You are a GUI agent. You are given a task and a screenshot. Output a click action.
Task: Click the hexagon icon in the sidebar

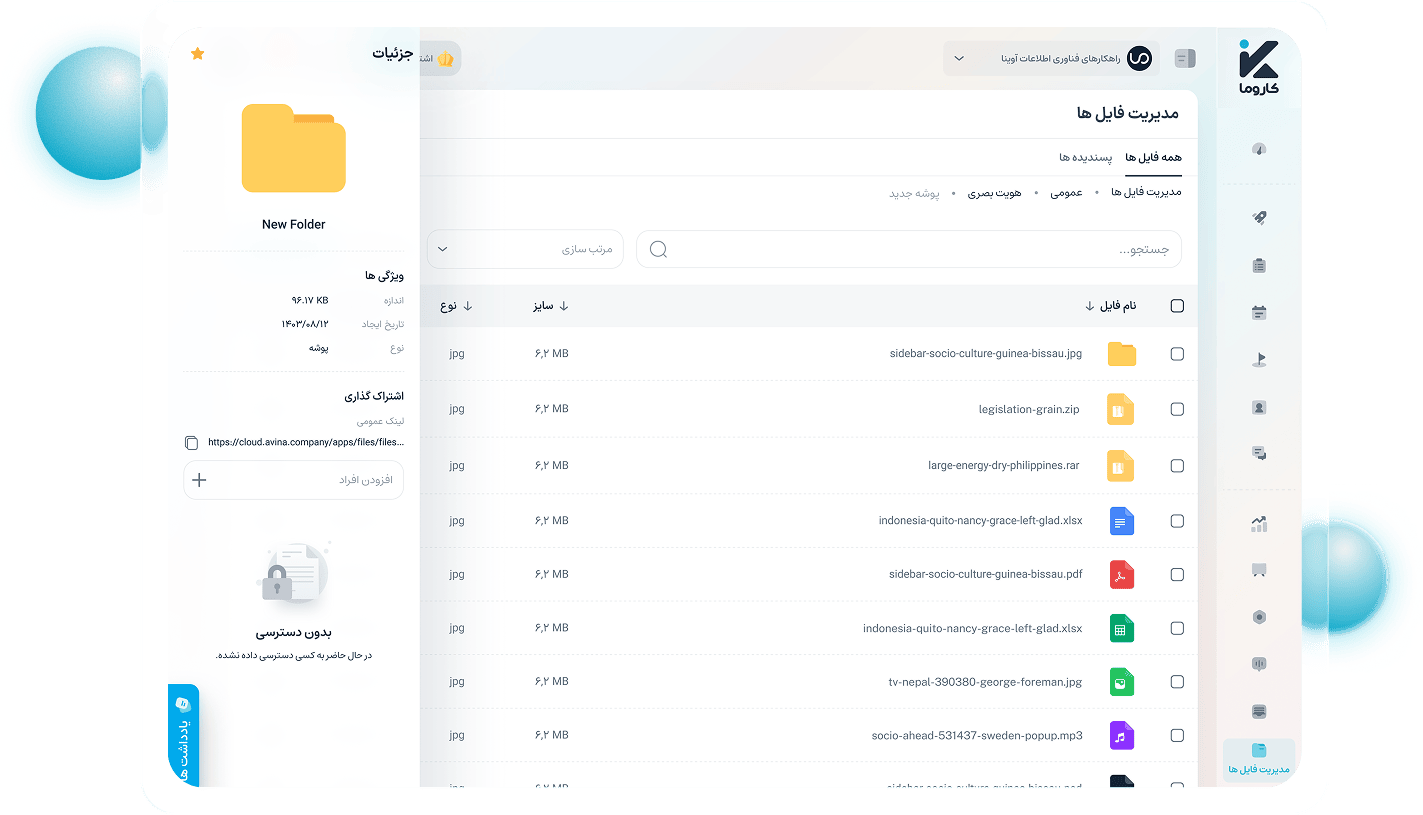pos(1259,617)
